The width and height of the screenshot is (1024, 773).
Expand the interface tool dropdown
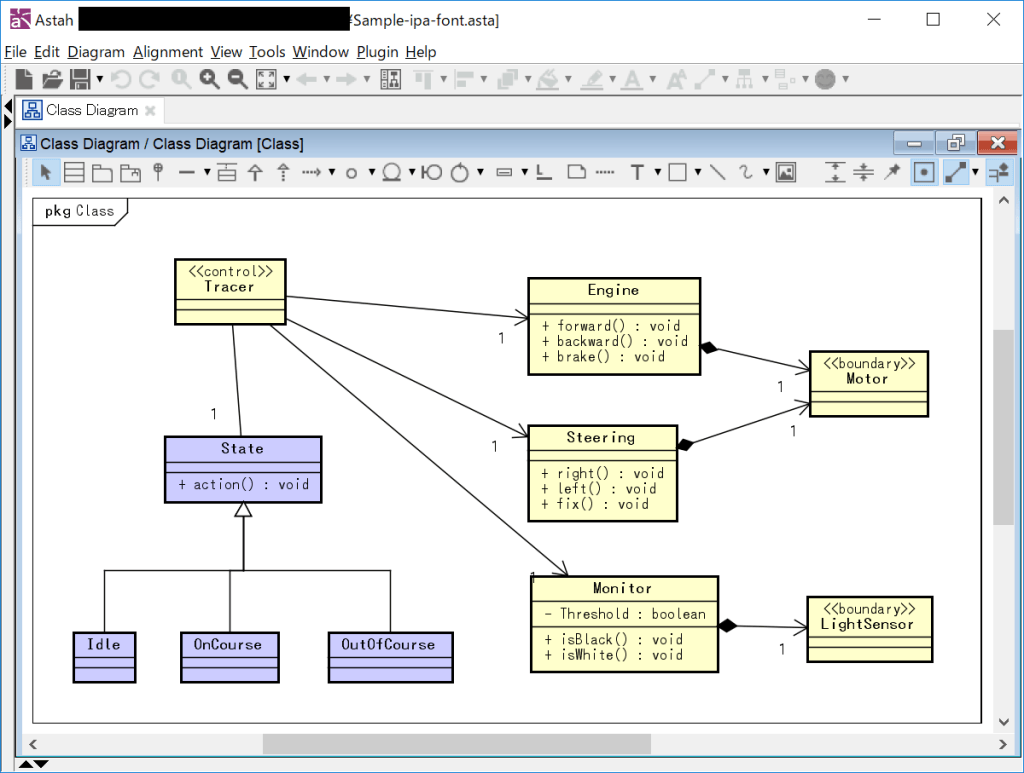pyautogui.click(x=372, y=172)
